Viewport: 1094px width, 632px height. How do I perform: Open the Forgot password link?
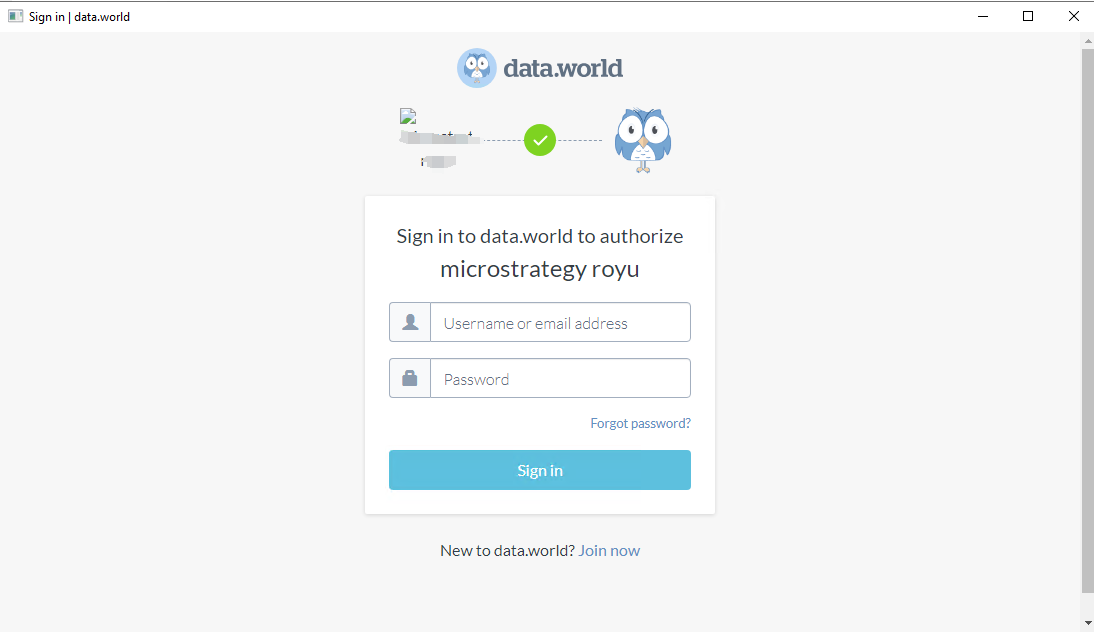[x=640, y=423]
